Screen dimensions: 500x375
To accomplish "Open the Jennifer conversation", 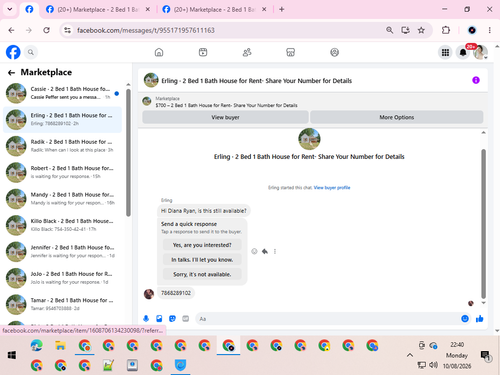I will click(x=62, y=251).
